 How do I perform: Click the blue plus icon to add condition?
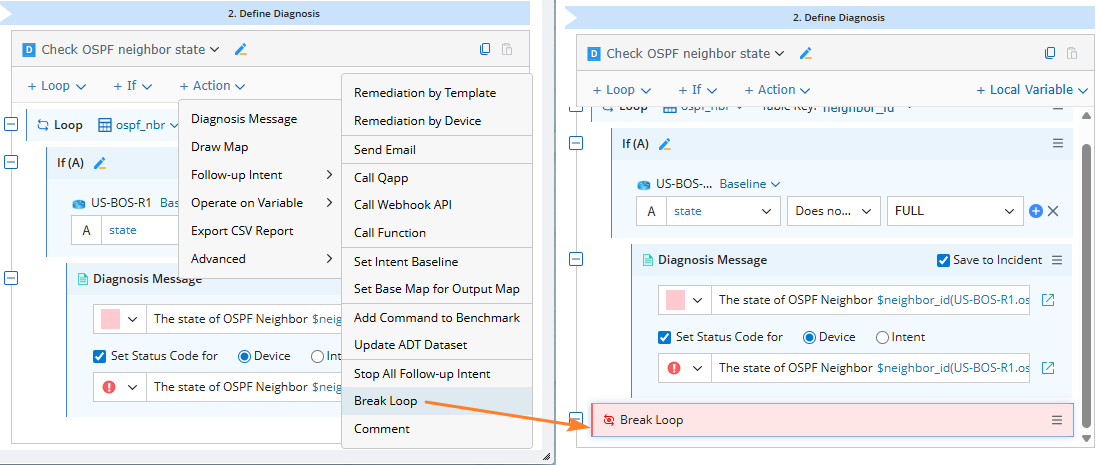pos(1036,211)
